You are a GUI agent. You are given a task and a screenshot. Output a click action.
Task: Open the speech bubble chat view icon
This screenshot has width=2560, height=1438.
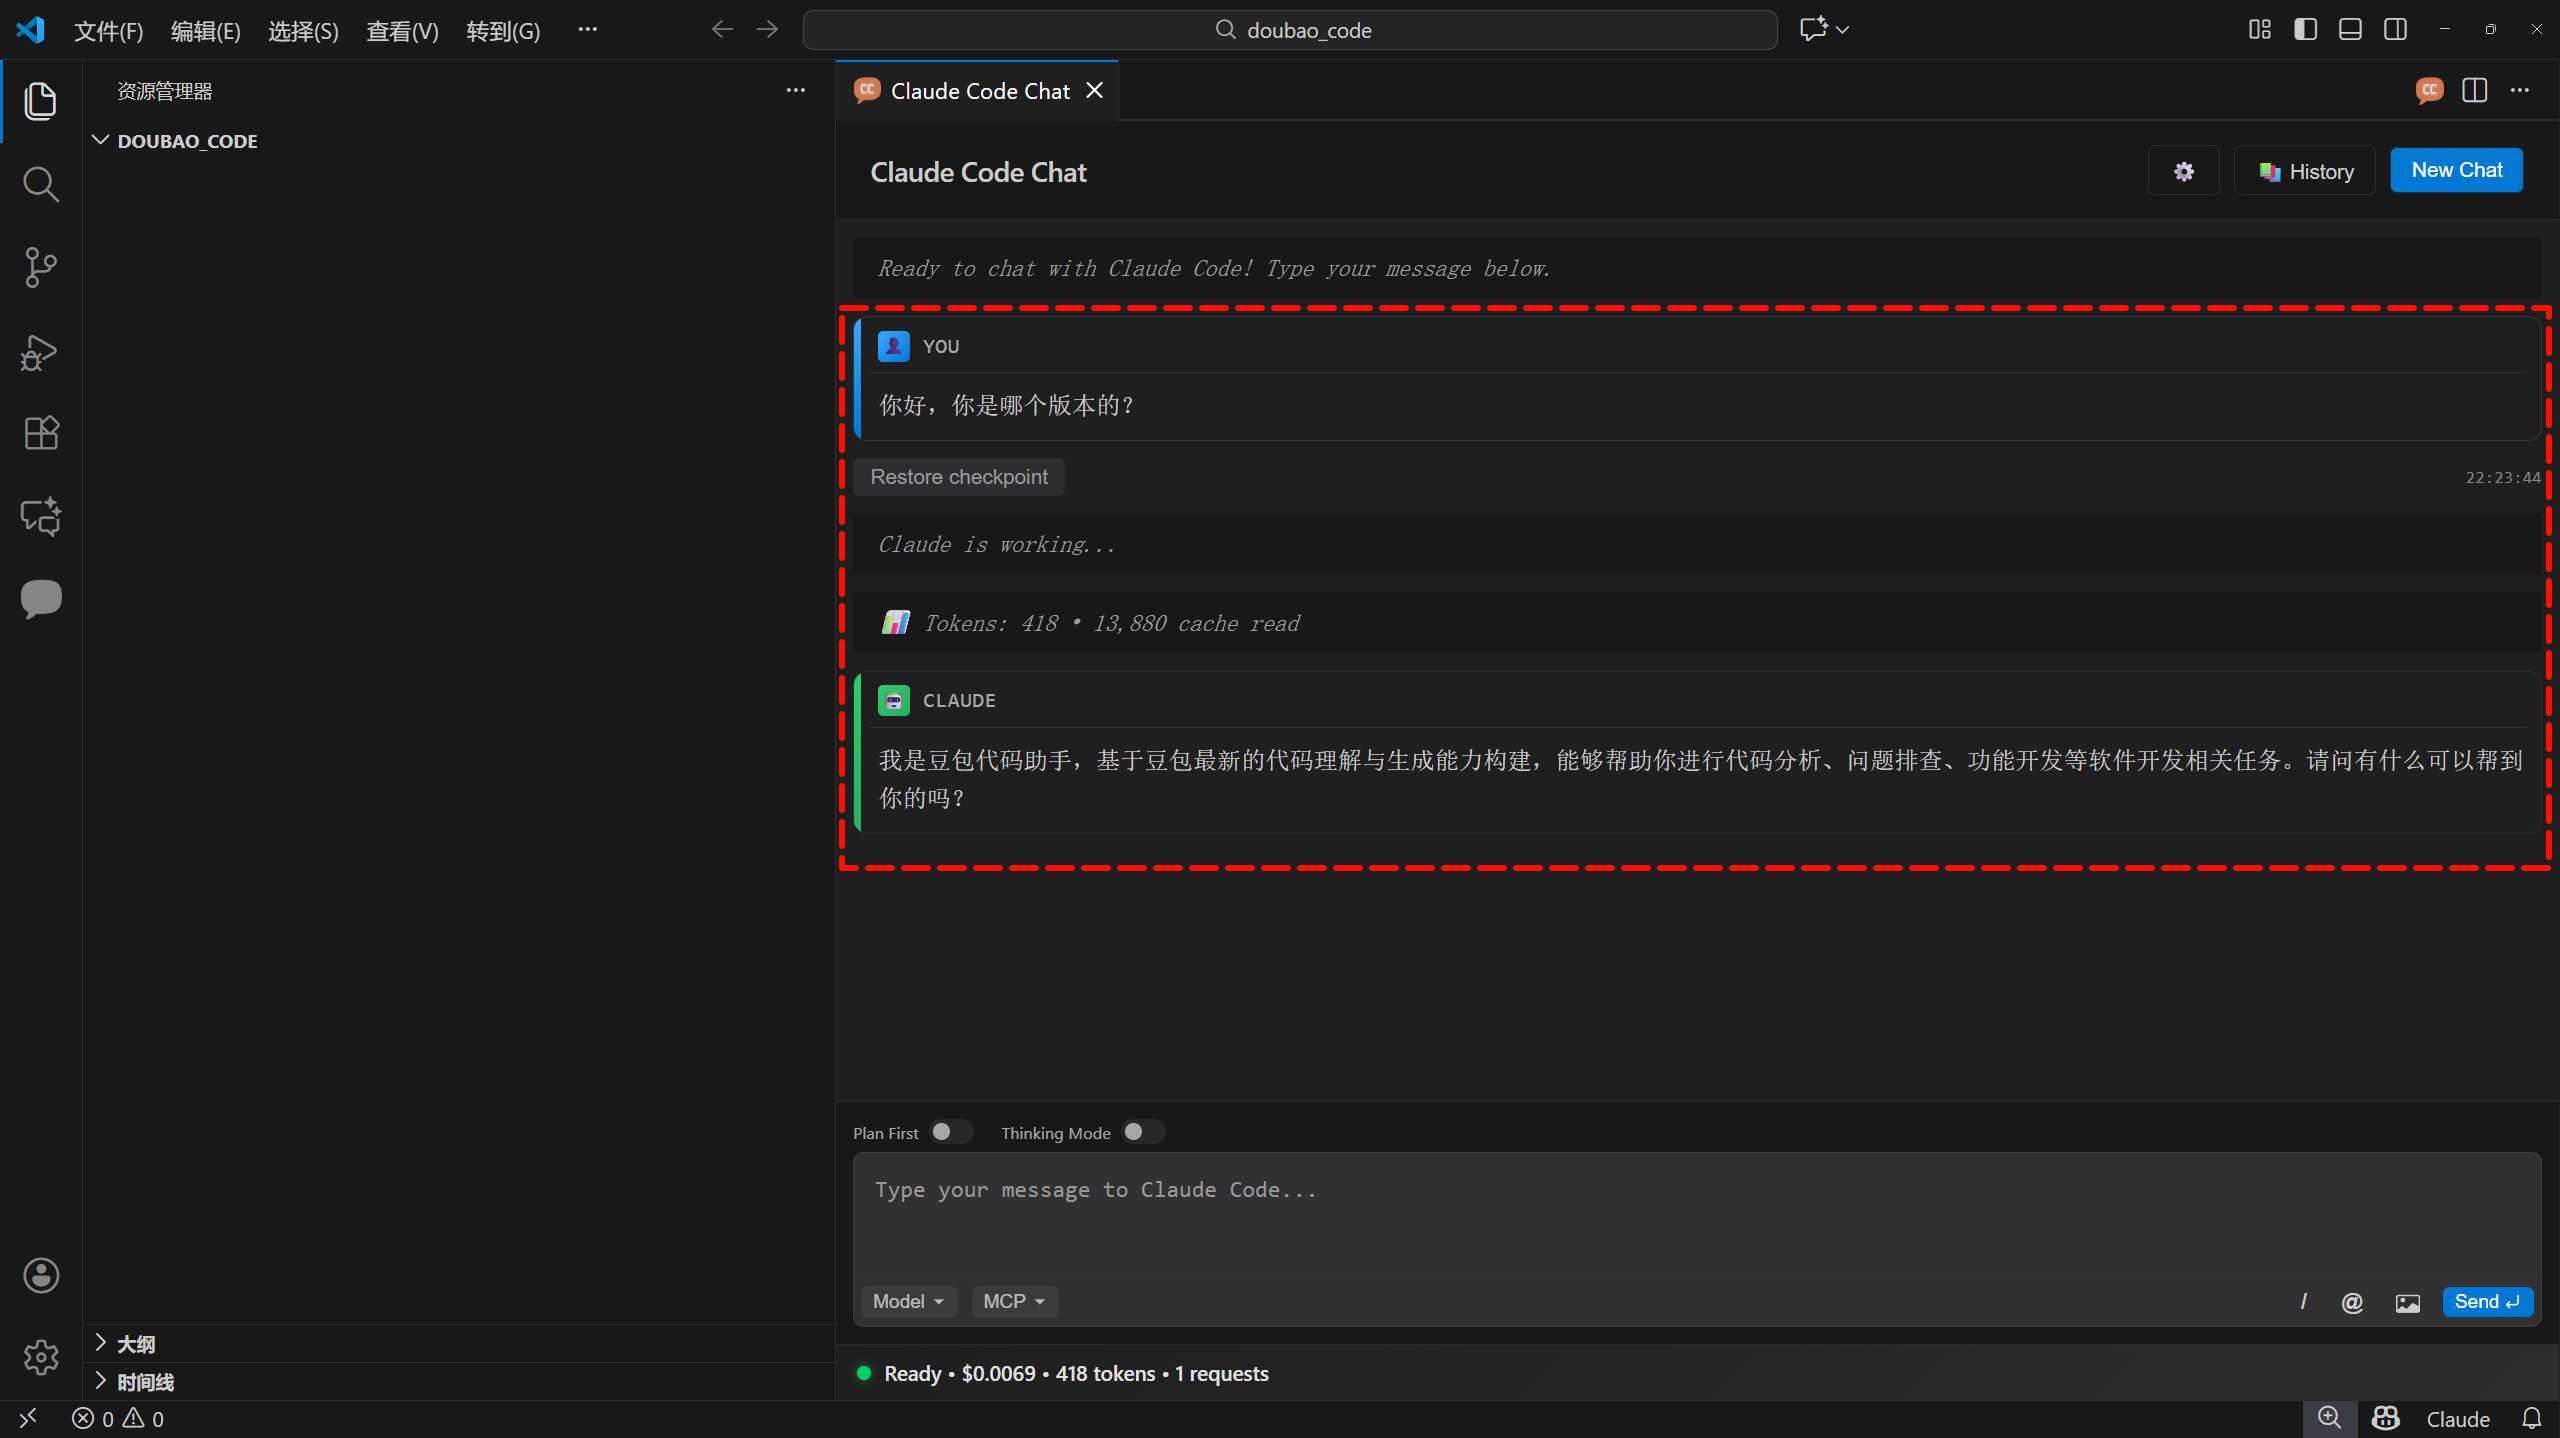[x=40, y=599]
